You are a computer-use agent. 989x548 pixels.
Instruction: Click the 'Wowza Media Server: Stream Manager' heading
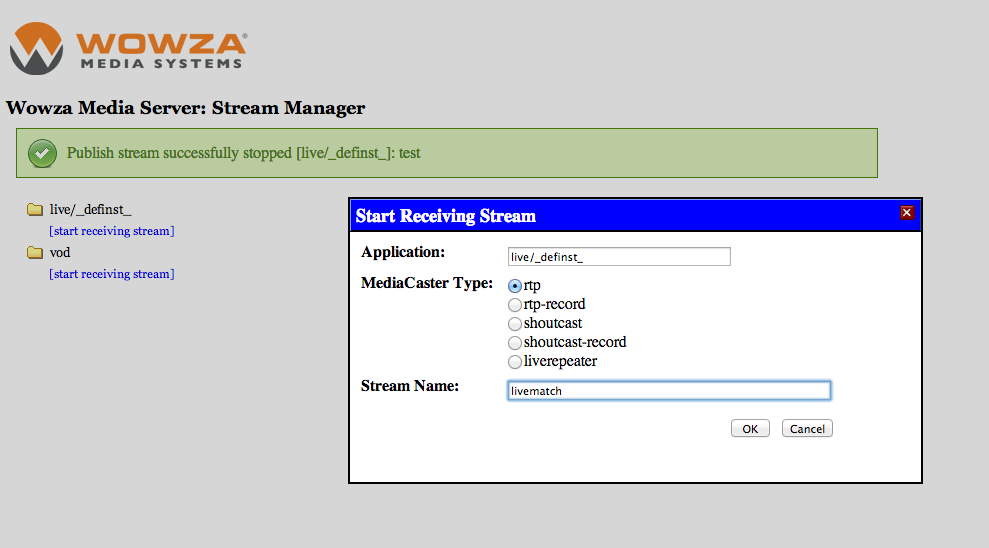(185, 108)
